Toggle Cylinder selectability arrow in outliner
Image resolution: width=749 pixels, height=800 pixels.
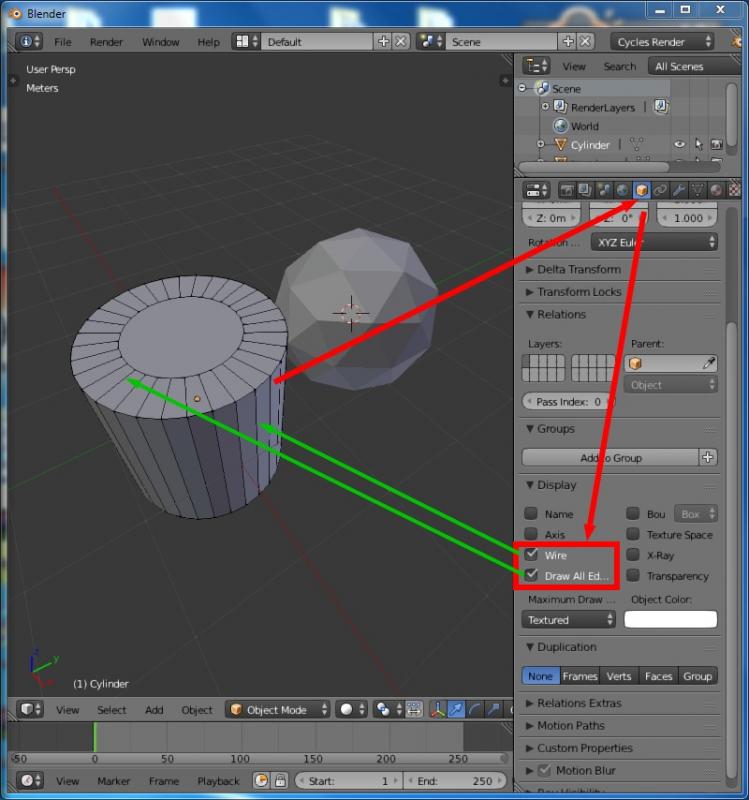click(698, 145)
